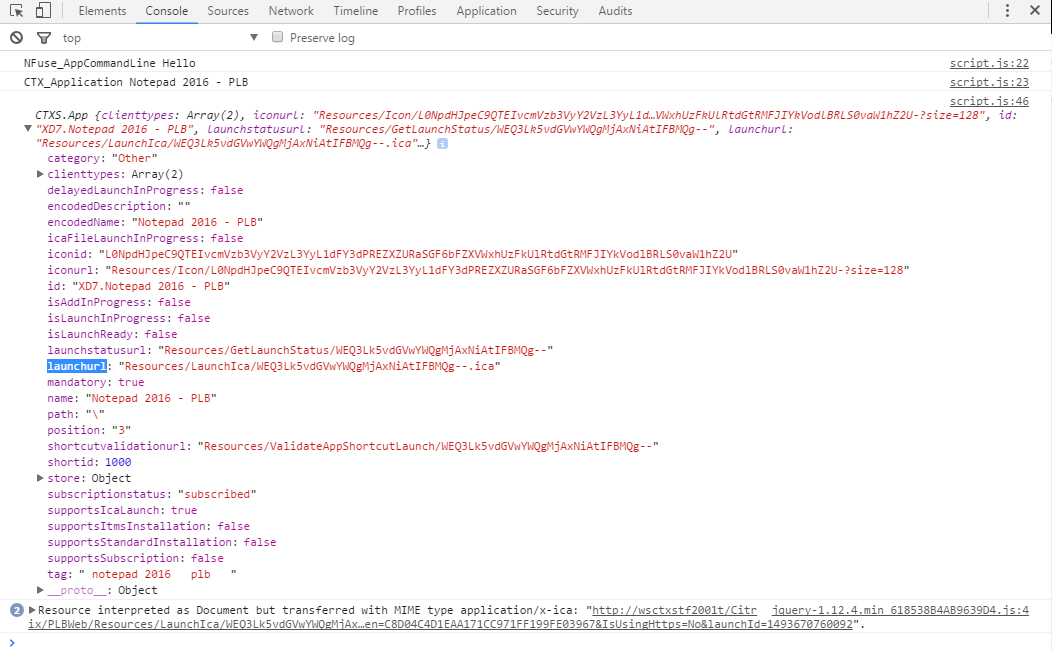Open the Sources tab

(228, 11)
